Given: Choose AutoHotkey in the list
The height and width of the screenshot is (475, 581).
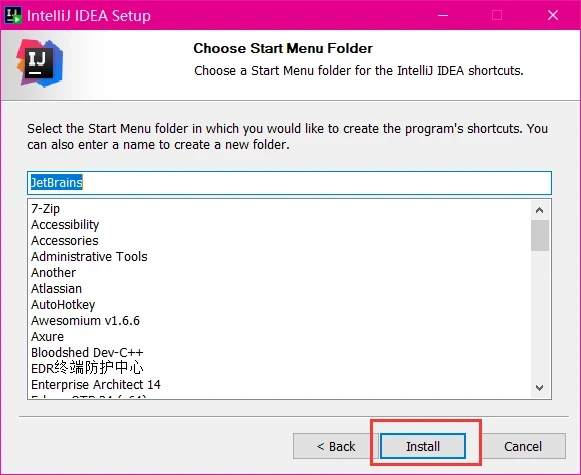Looking at the screenshot, I should pos(63,305).
